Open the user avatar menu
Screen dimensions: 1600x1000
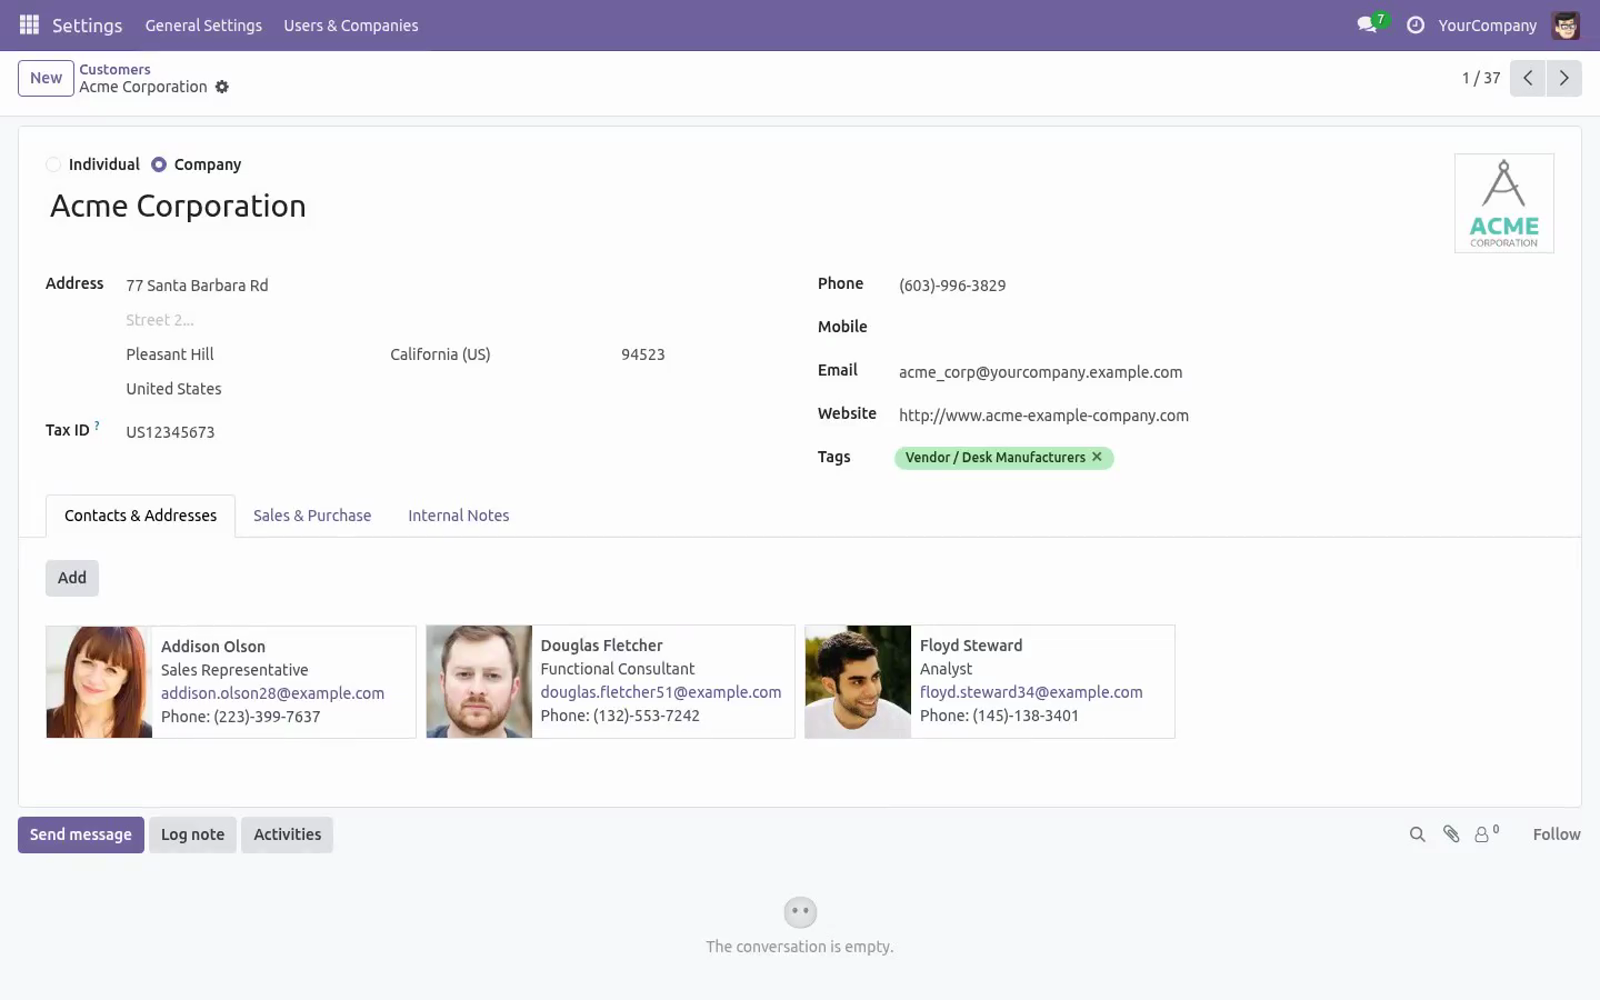1565,25
